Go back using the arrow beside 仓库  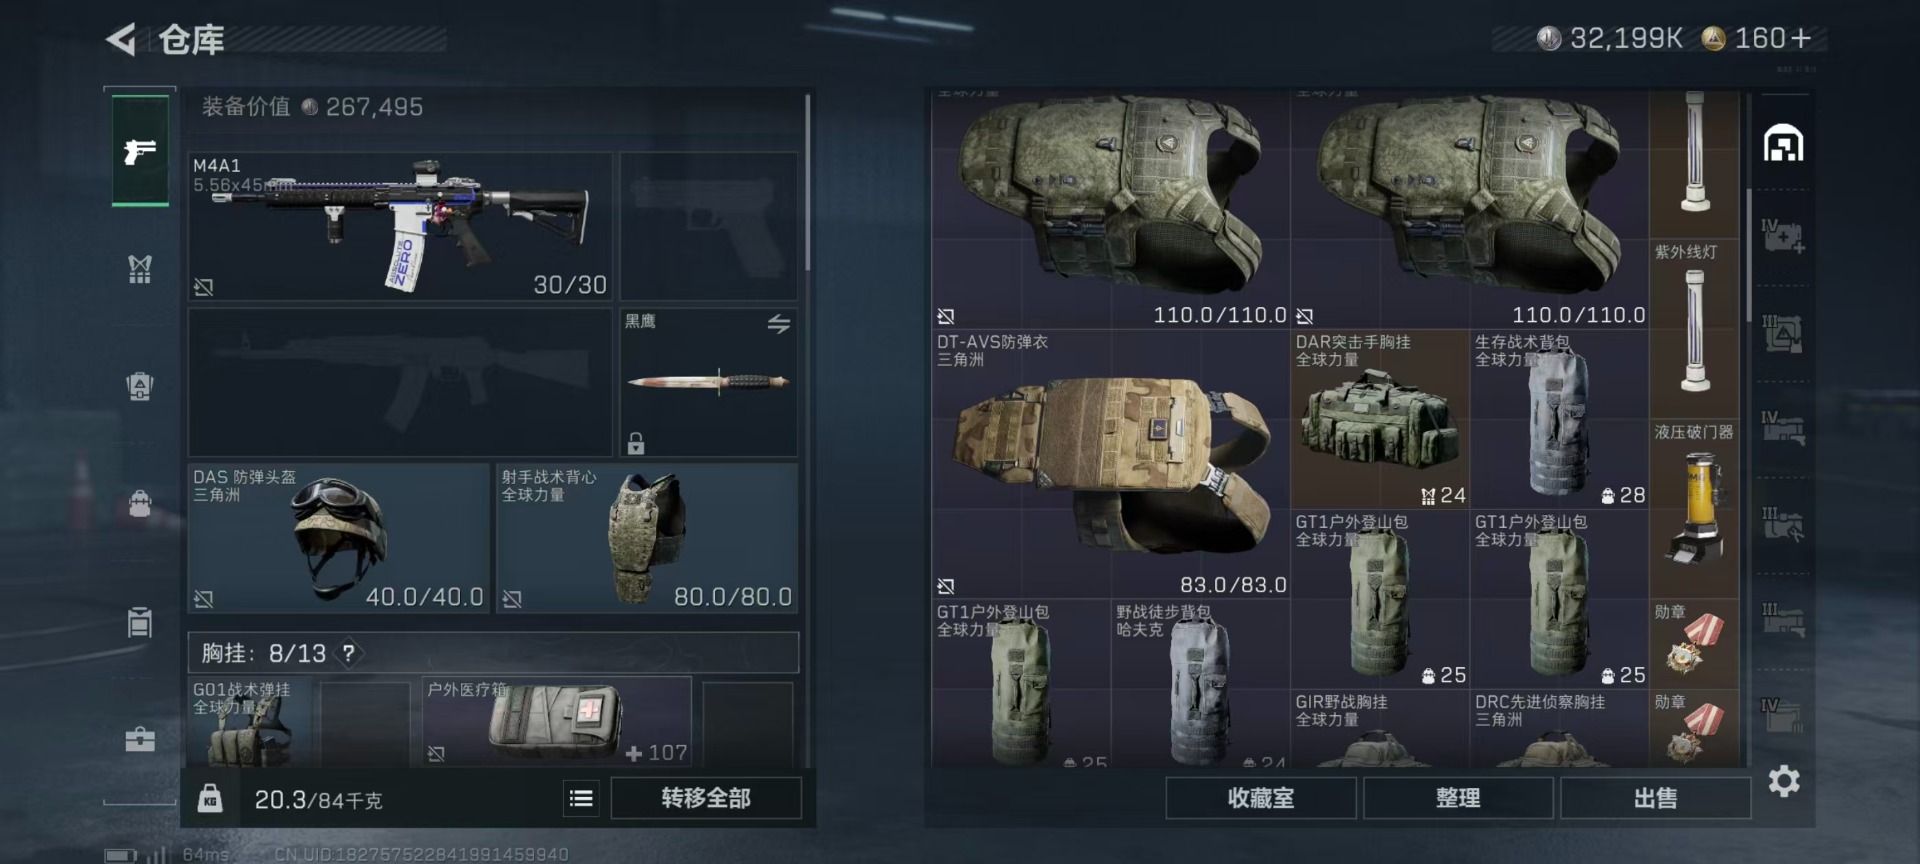(121, 40)
